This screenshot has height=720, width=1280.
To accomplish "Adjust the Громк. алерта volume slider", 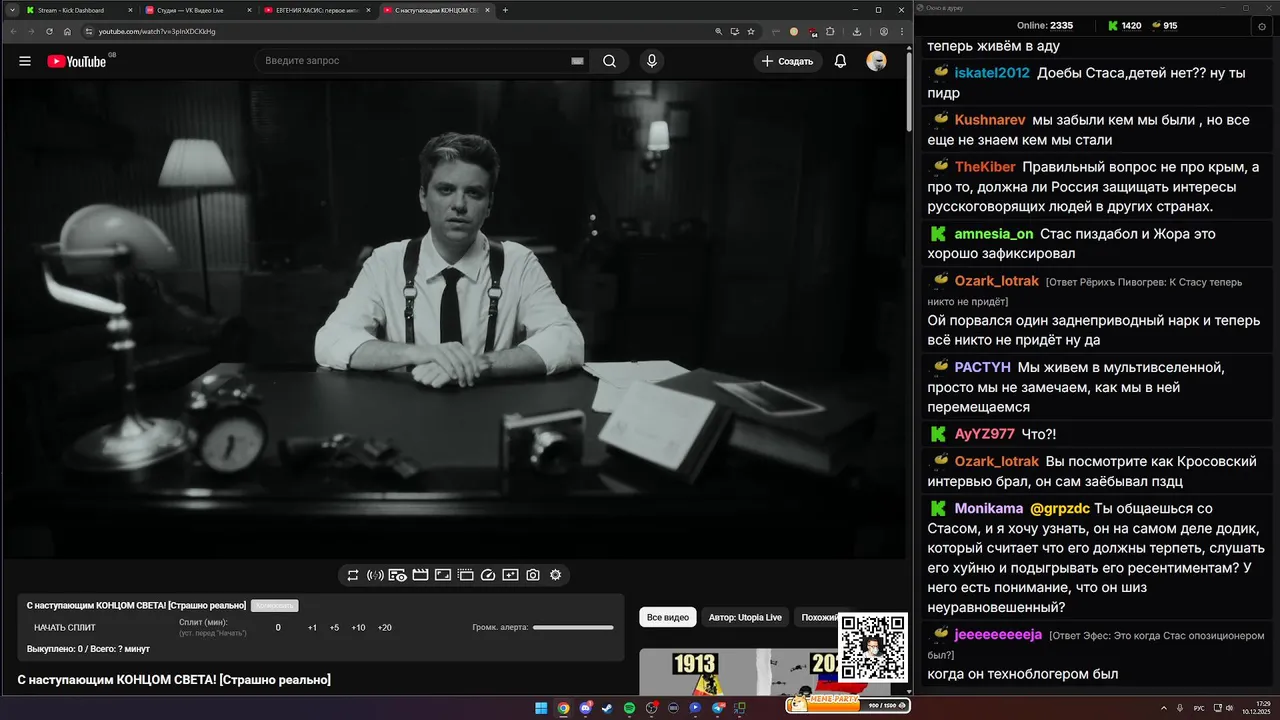I will click(573, 628).
